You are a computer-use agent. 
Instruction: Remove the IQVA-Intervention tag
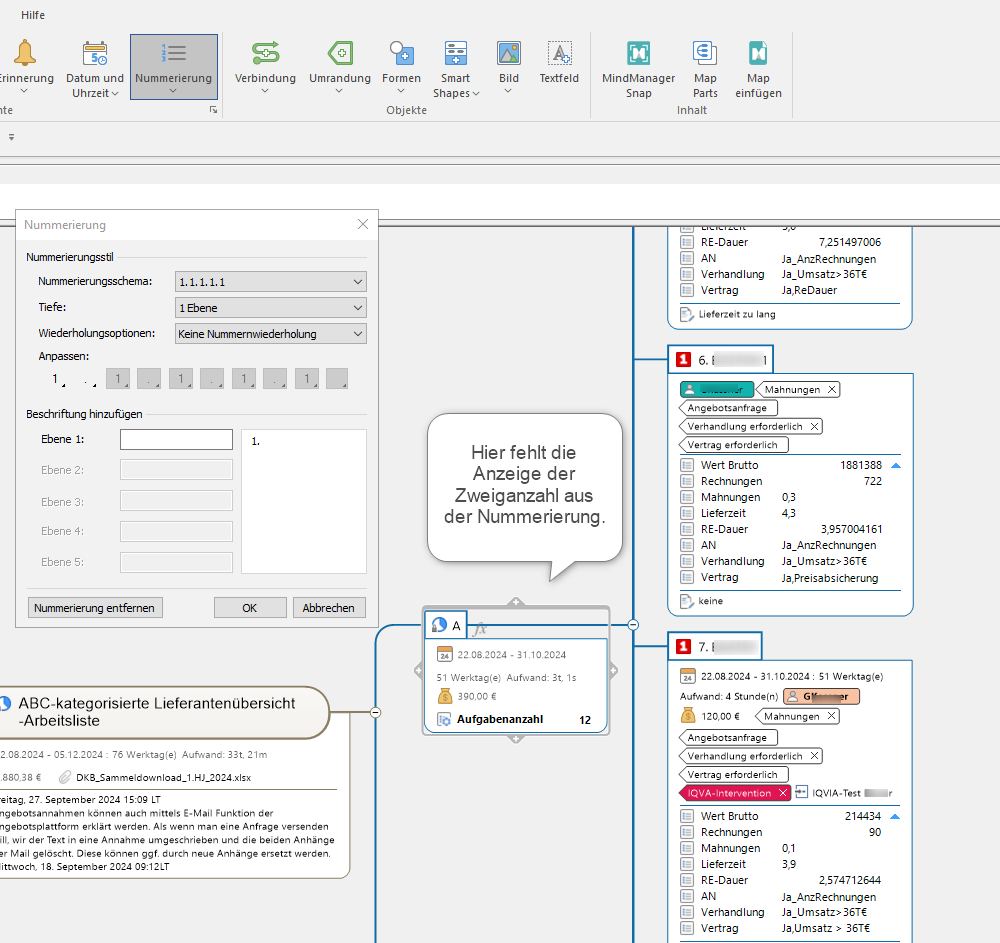pos(783,793)
